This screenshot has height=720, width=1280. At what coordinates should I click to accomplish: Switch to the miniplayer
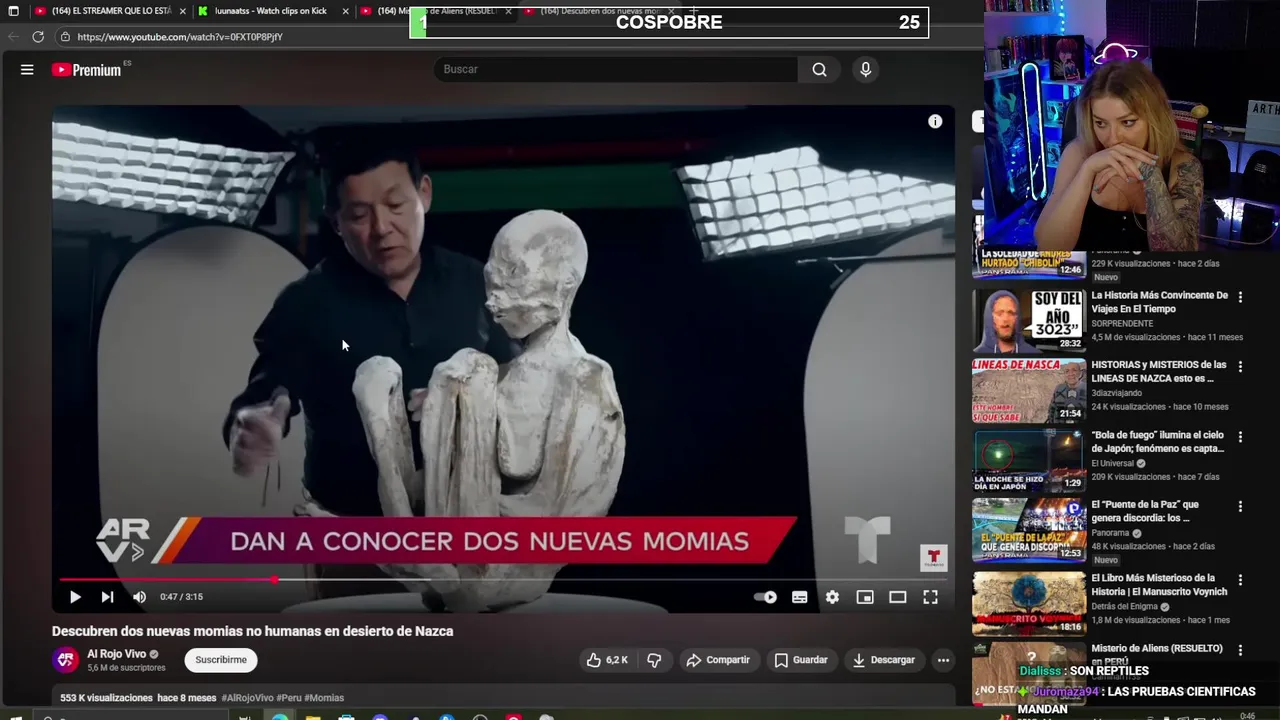click(x=865, y=597)
